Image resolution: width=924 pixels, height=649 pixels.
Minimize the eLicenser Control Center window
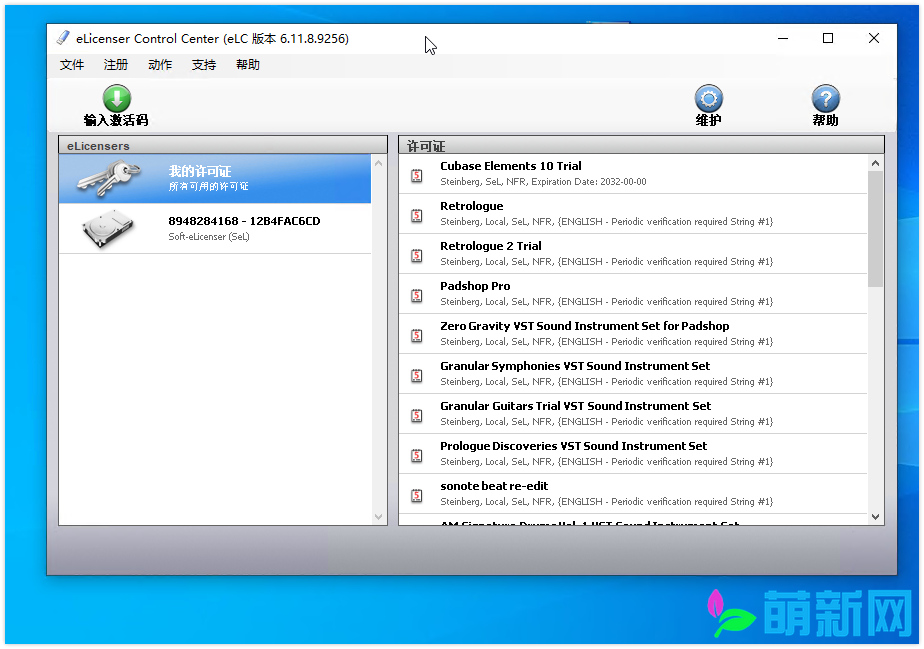pos(783,38)
